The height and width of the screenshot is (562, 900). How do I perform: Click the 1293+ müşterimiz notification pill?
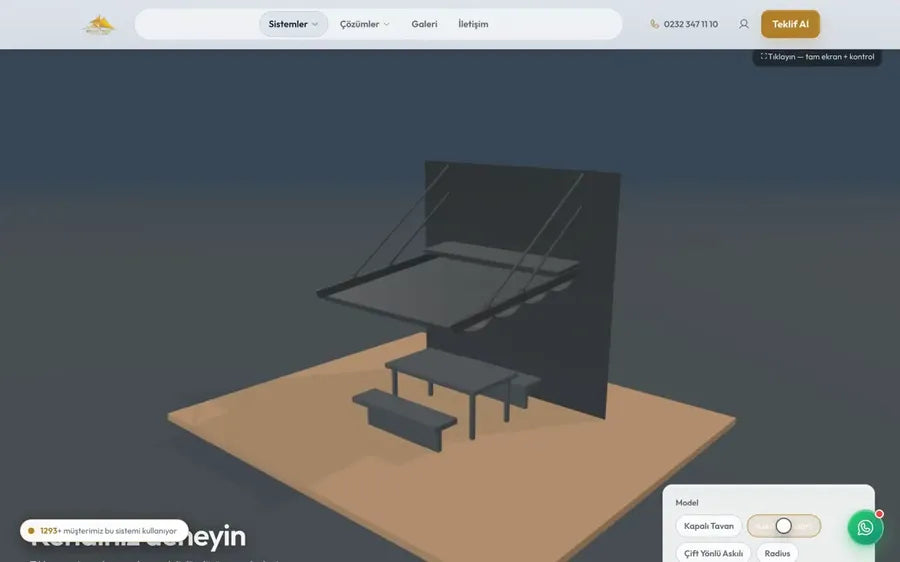[x=104, y=531]
